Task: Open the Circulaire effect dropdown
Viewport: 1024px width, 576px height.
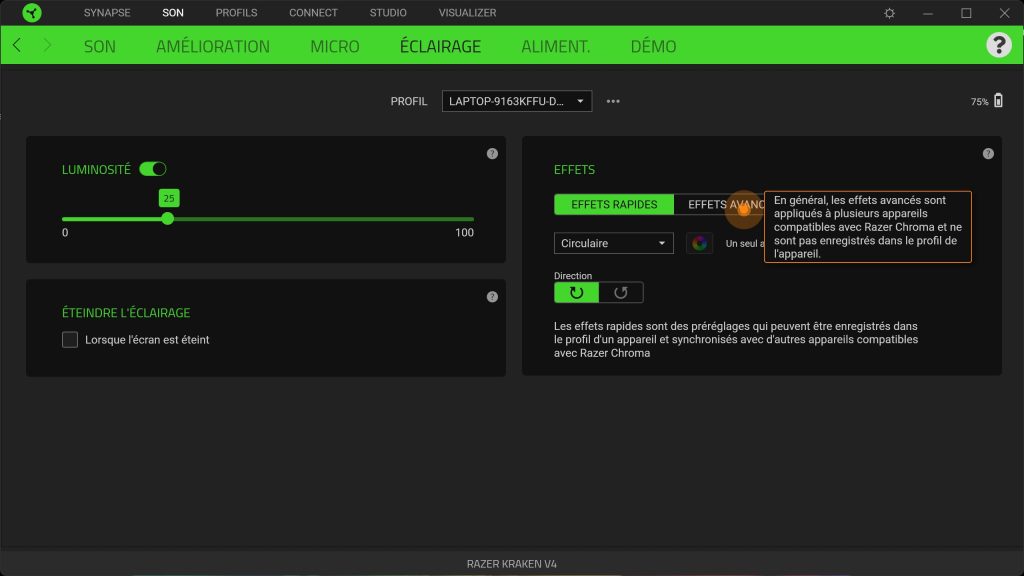Action: (613, 243)
